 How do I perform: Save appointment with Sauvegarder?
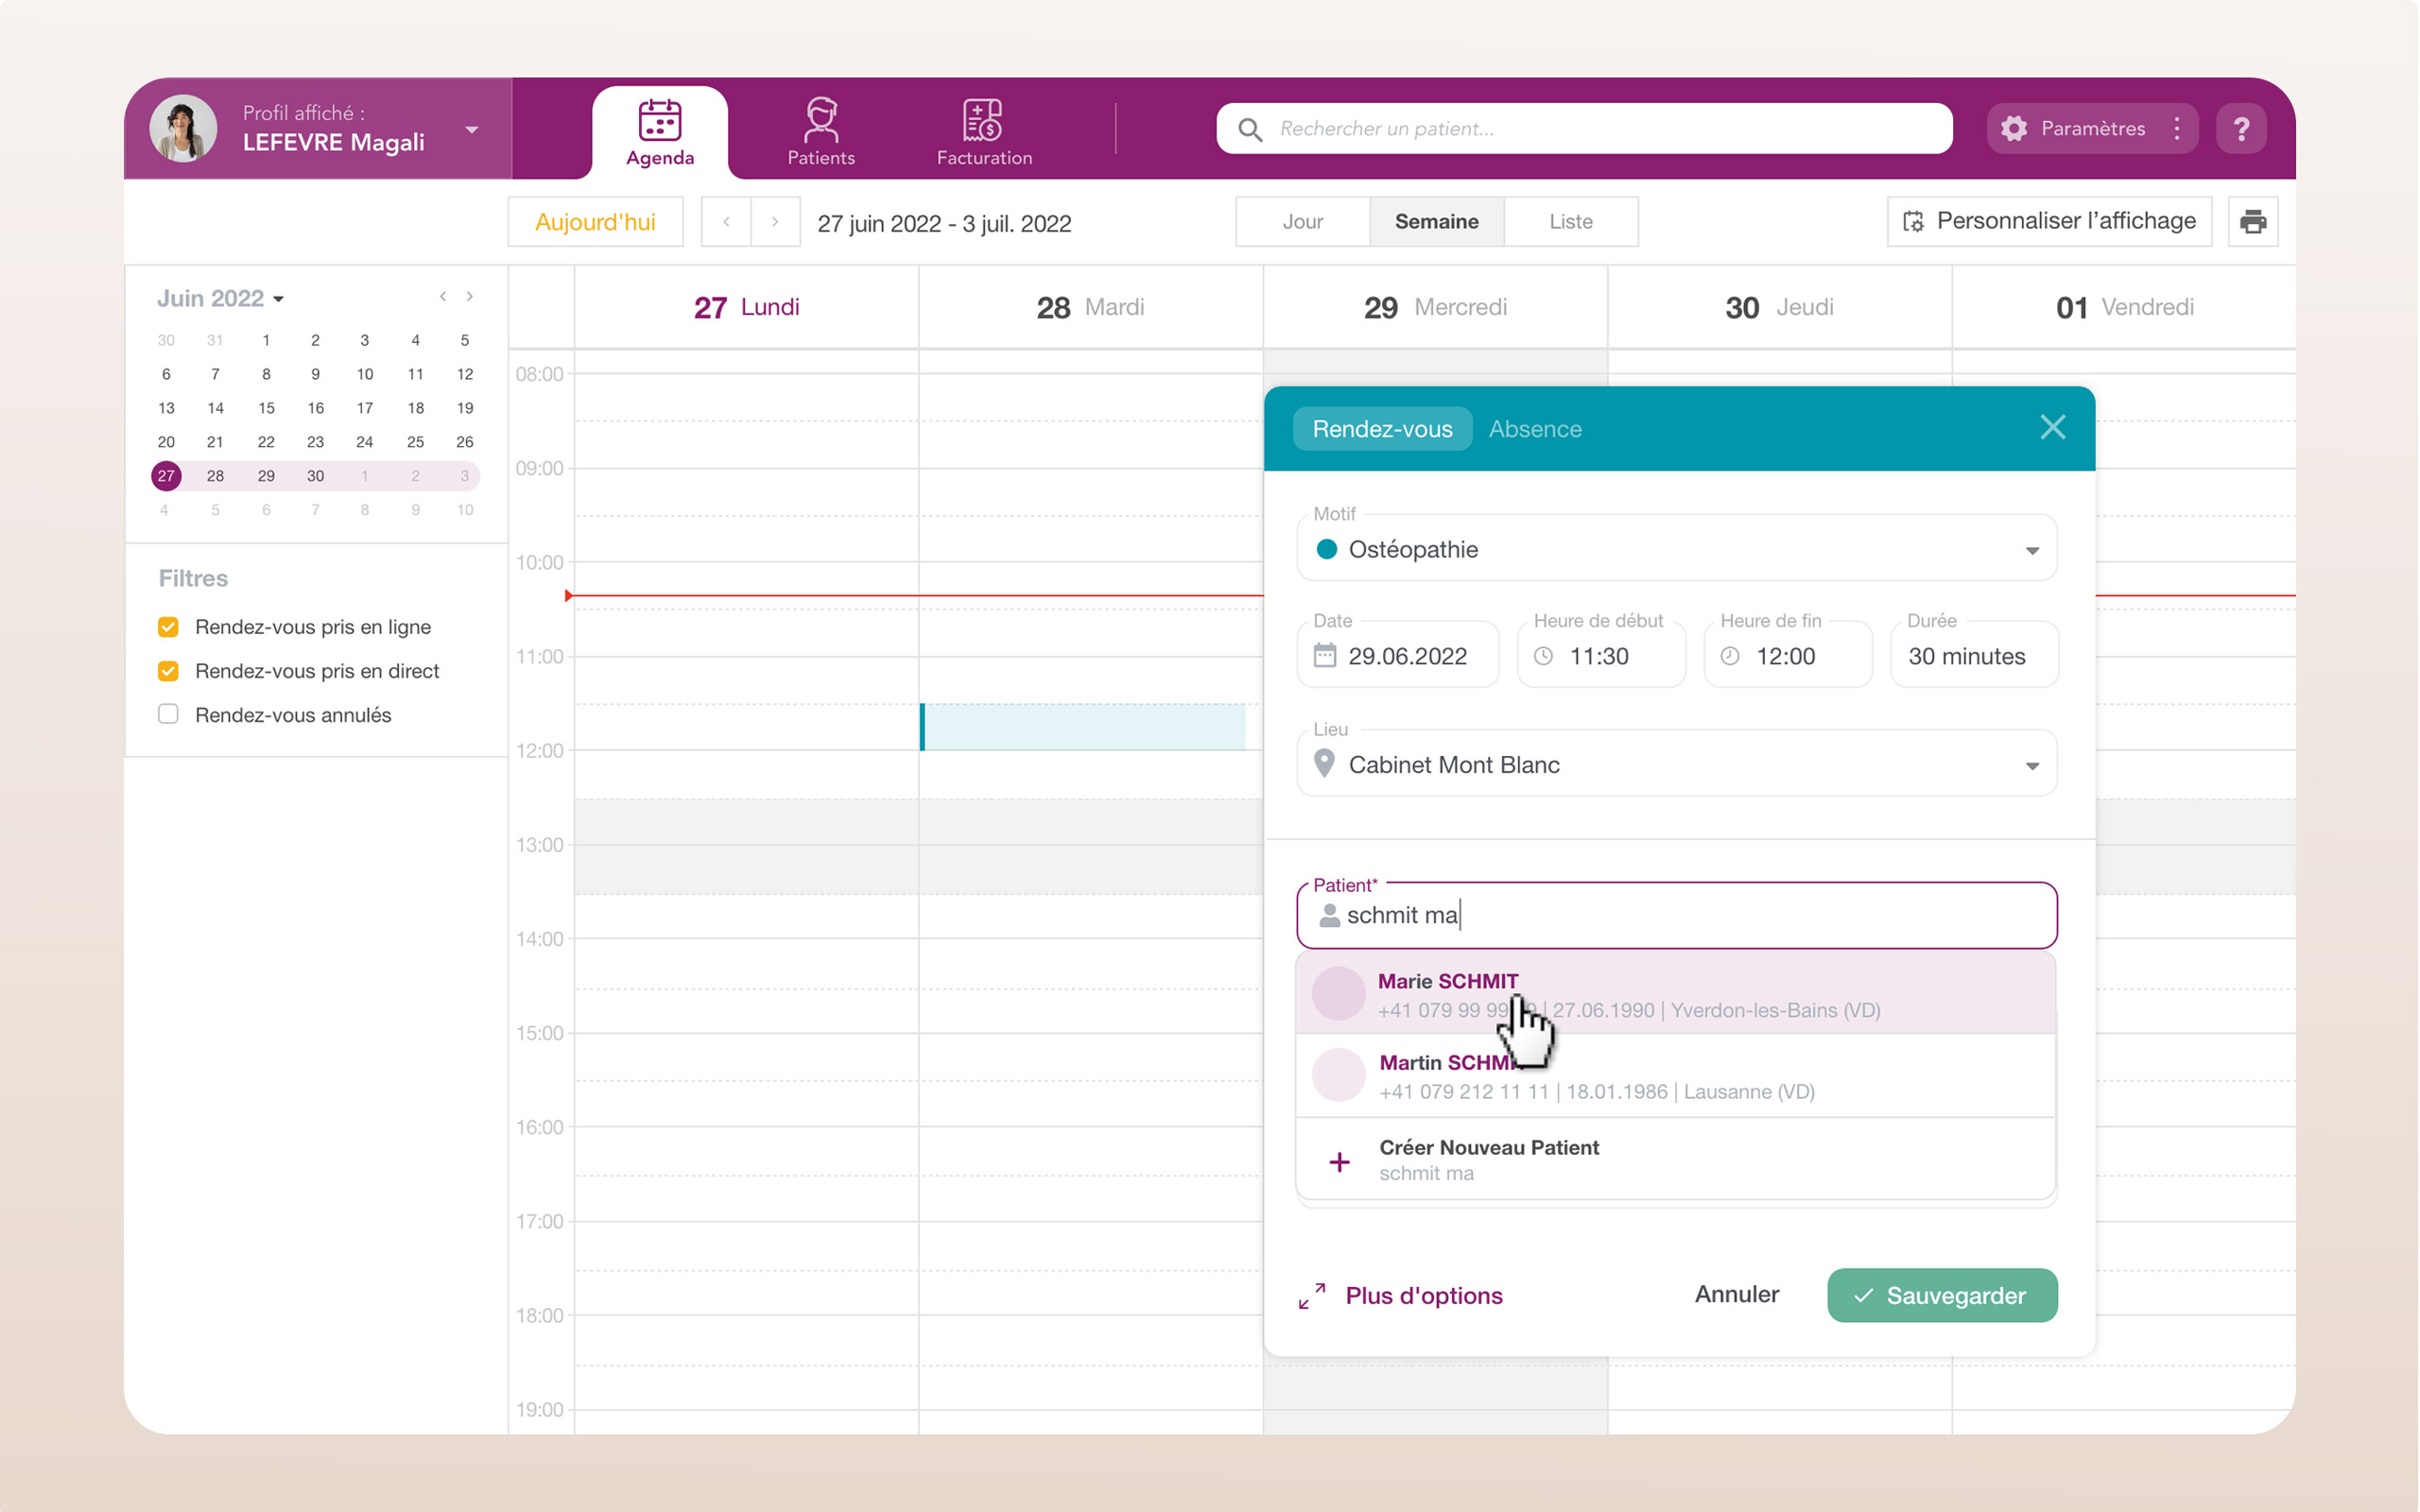point(1943,1296)
